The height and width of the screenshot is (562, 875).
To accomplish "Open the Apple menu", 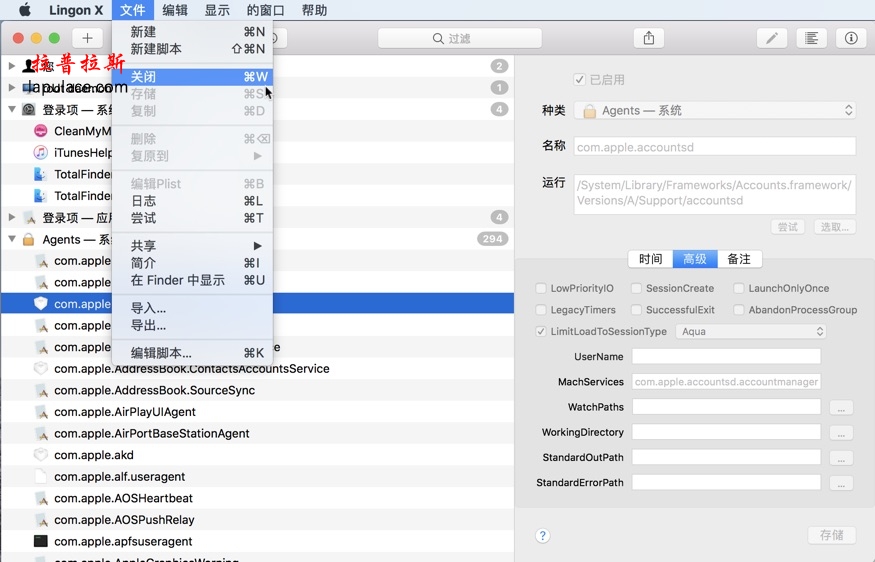I will tap(25, 10).
